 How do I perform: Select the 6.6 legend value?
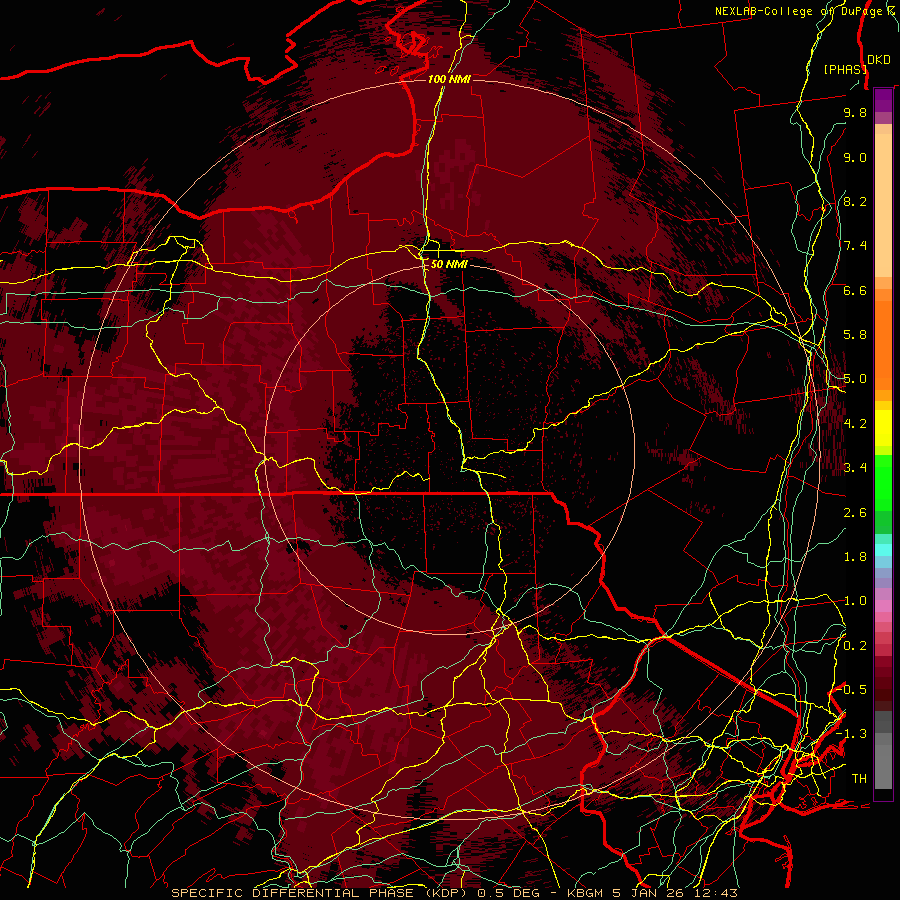click(855, 290)
